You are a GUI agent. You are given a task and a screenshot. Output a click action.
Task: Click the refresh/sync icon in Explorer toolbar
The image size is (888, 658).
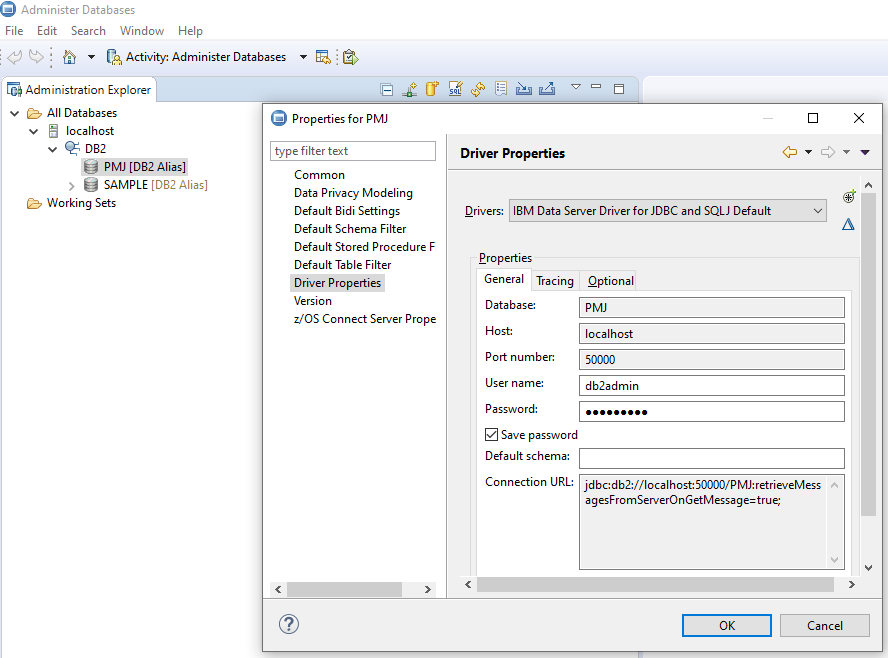[478, 89]
